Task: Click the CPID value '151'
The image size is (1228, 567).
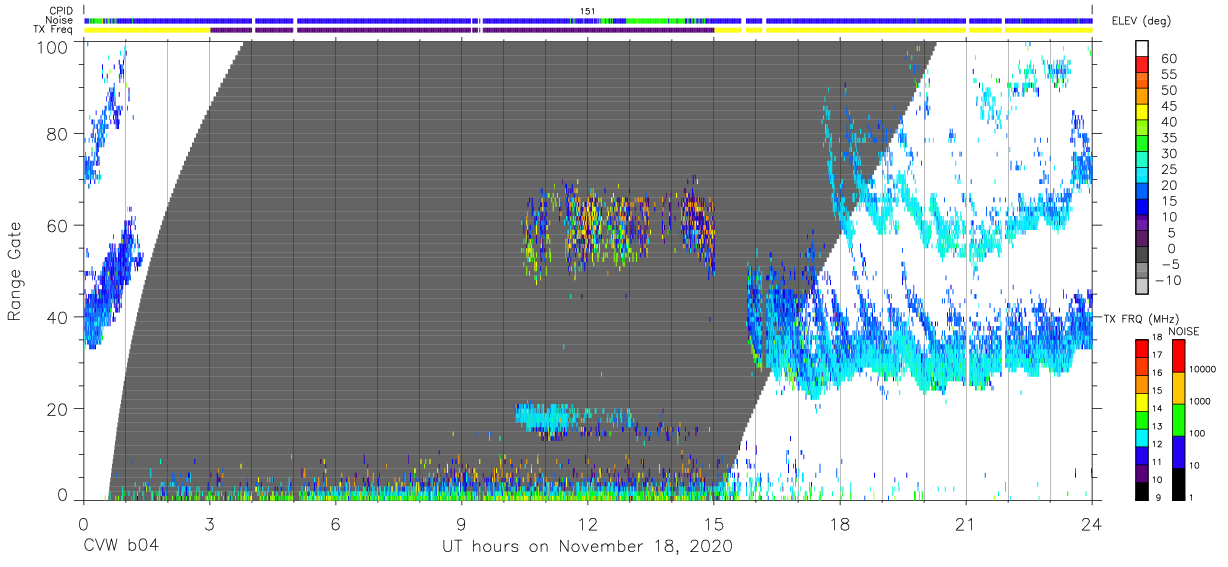Action: point(588,11)
